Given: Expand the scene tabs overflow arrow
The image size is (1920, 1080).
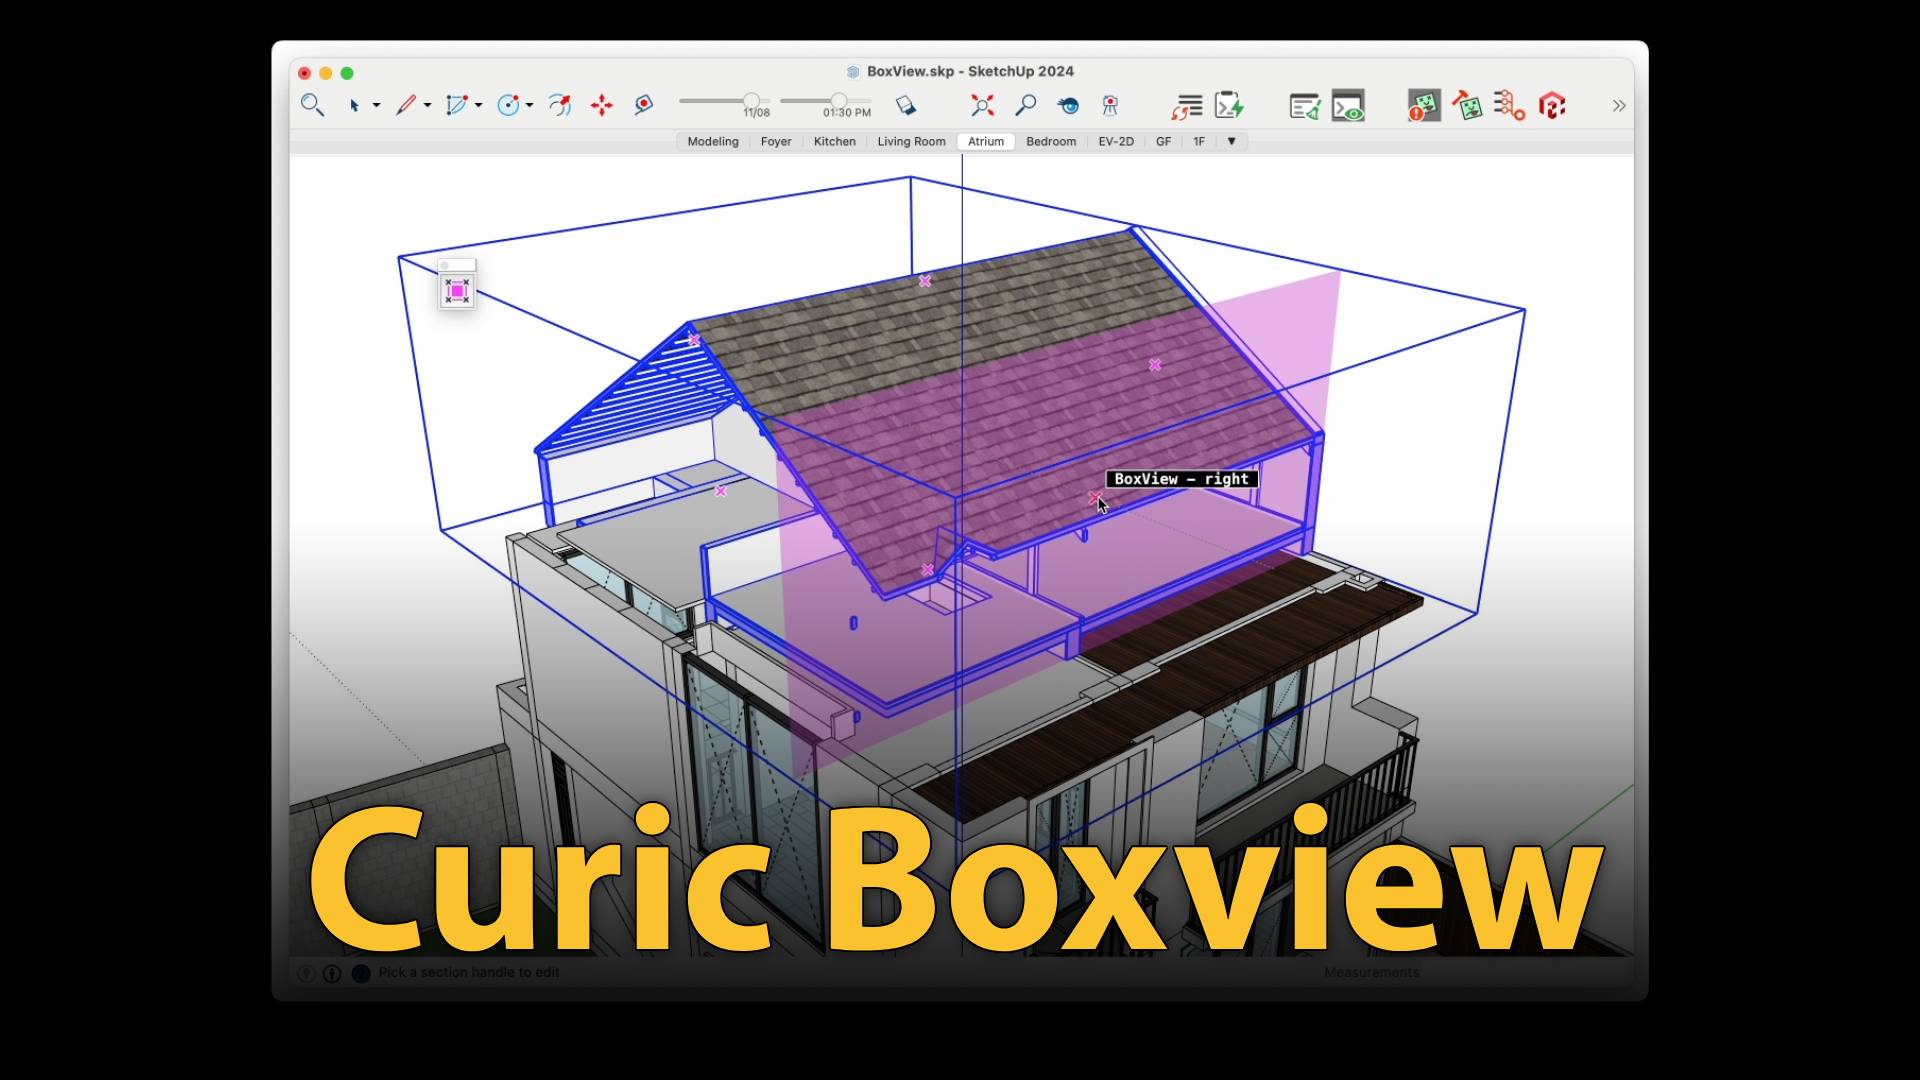Looking at the screenshot, I should (1231, 141).
